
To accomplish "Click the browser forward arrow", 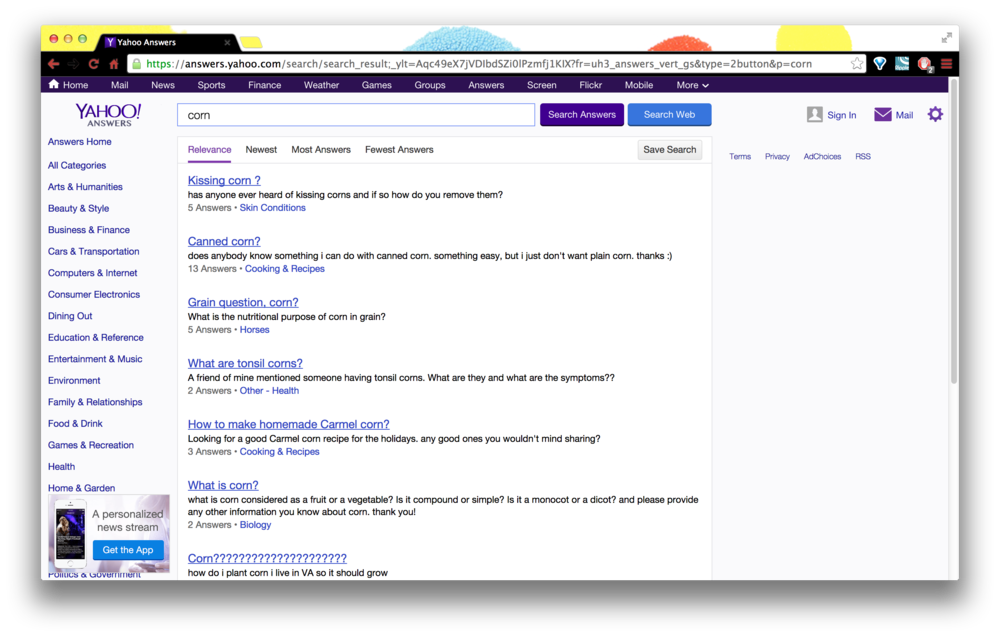I will [x=73, y=64].
